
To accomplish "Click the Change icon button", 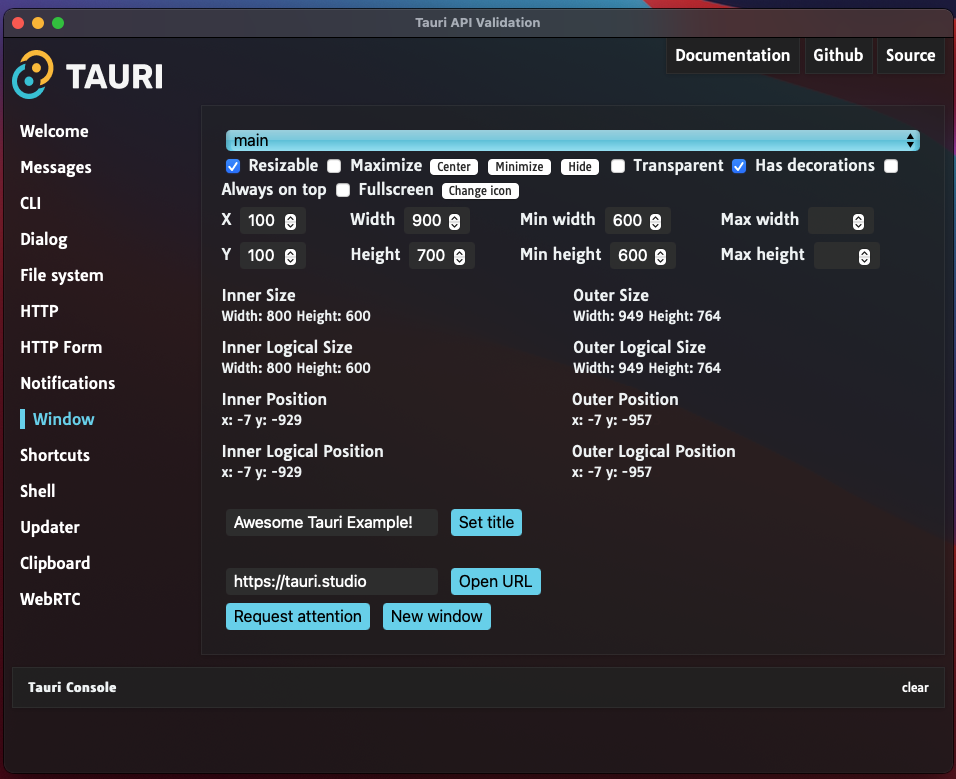I will [x=480, y=191].
